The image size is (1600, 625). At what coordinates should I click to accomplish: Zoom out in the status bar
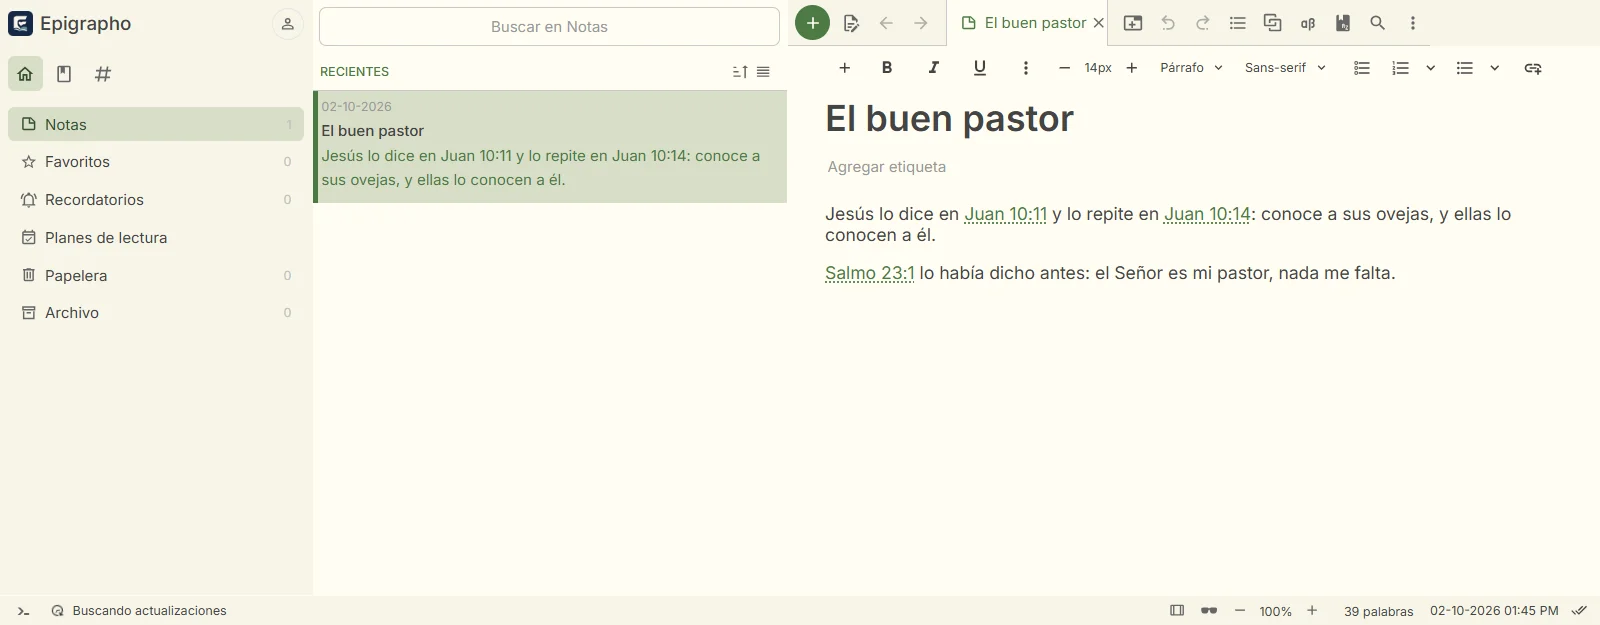[1240, 610]
